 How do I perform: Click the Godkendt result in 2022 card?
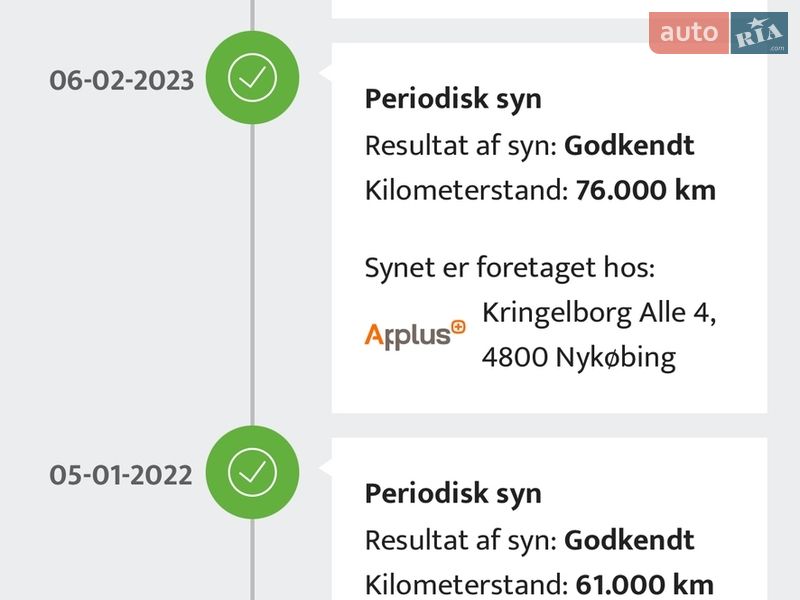[629, 540]
